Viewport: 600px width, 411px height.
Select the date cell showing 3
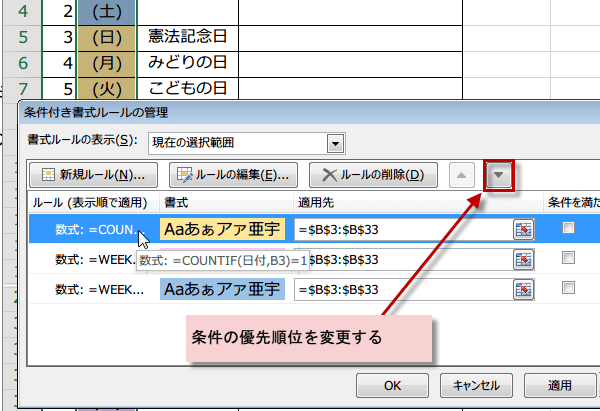point(60,38)
